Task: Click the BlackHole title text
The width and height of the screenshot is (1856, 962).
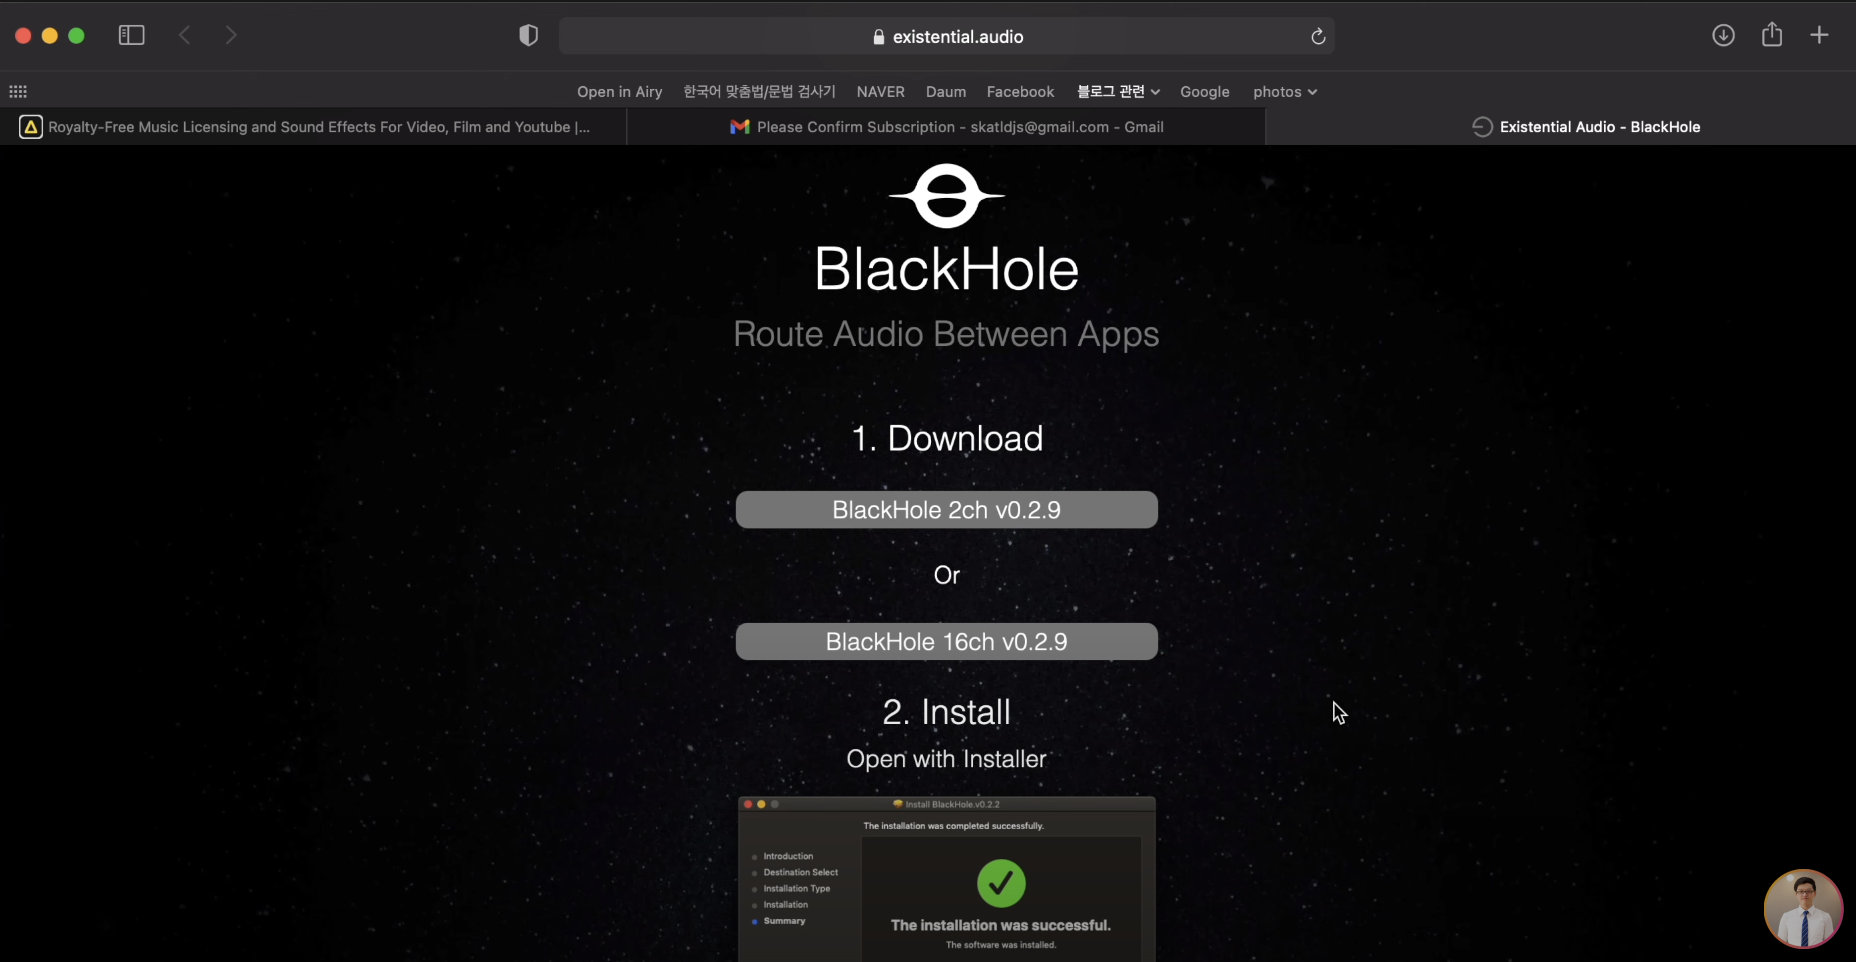Action: point(946,270)
